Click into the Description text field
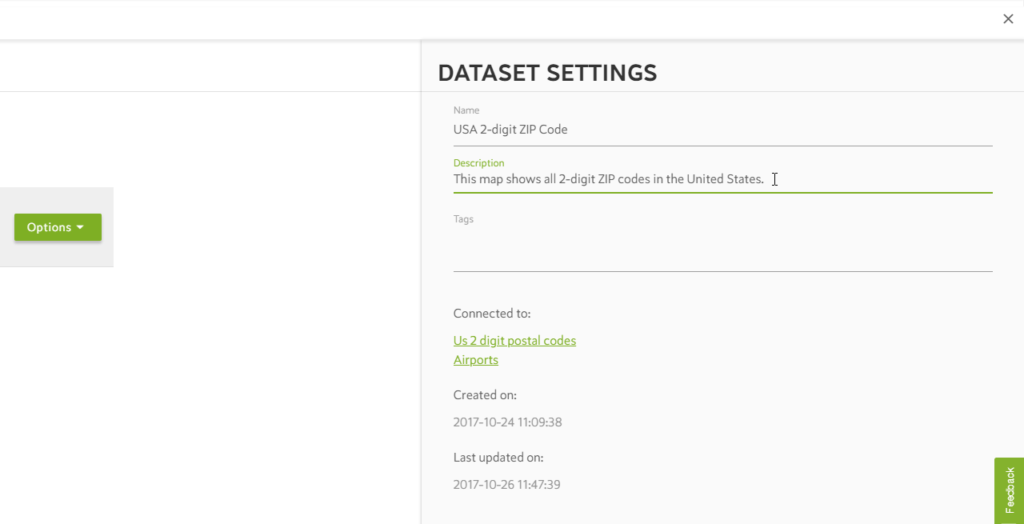The width and height of the screenshot is (1024, 524). tap(722, 179)
